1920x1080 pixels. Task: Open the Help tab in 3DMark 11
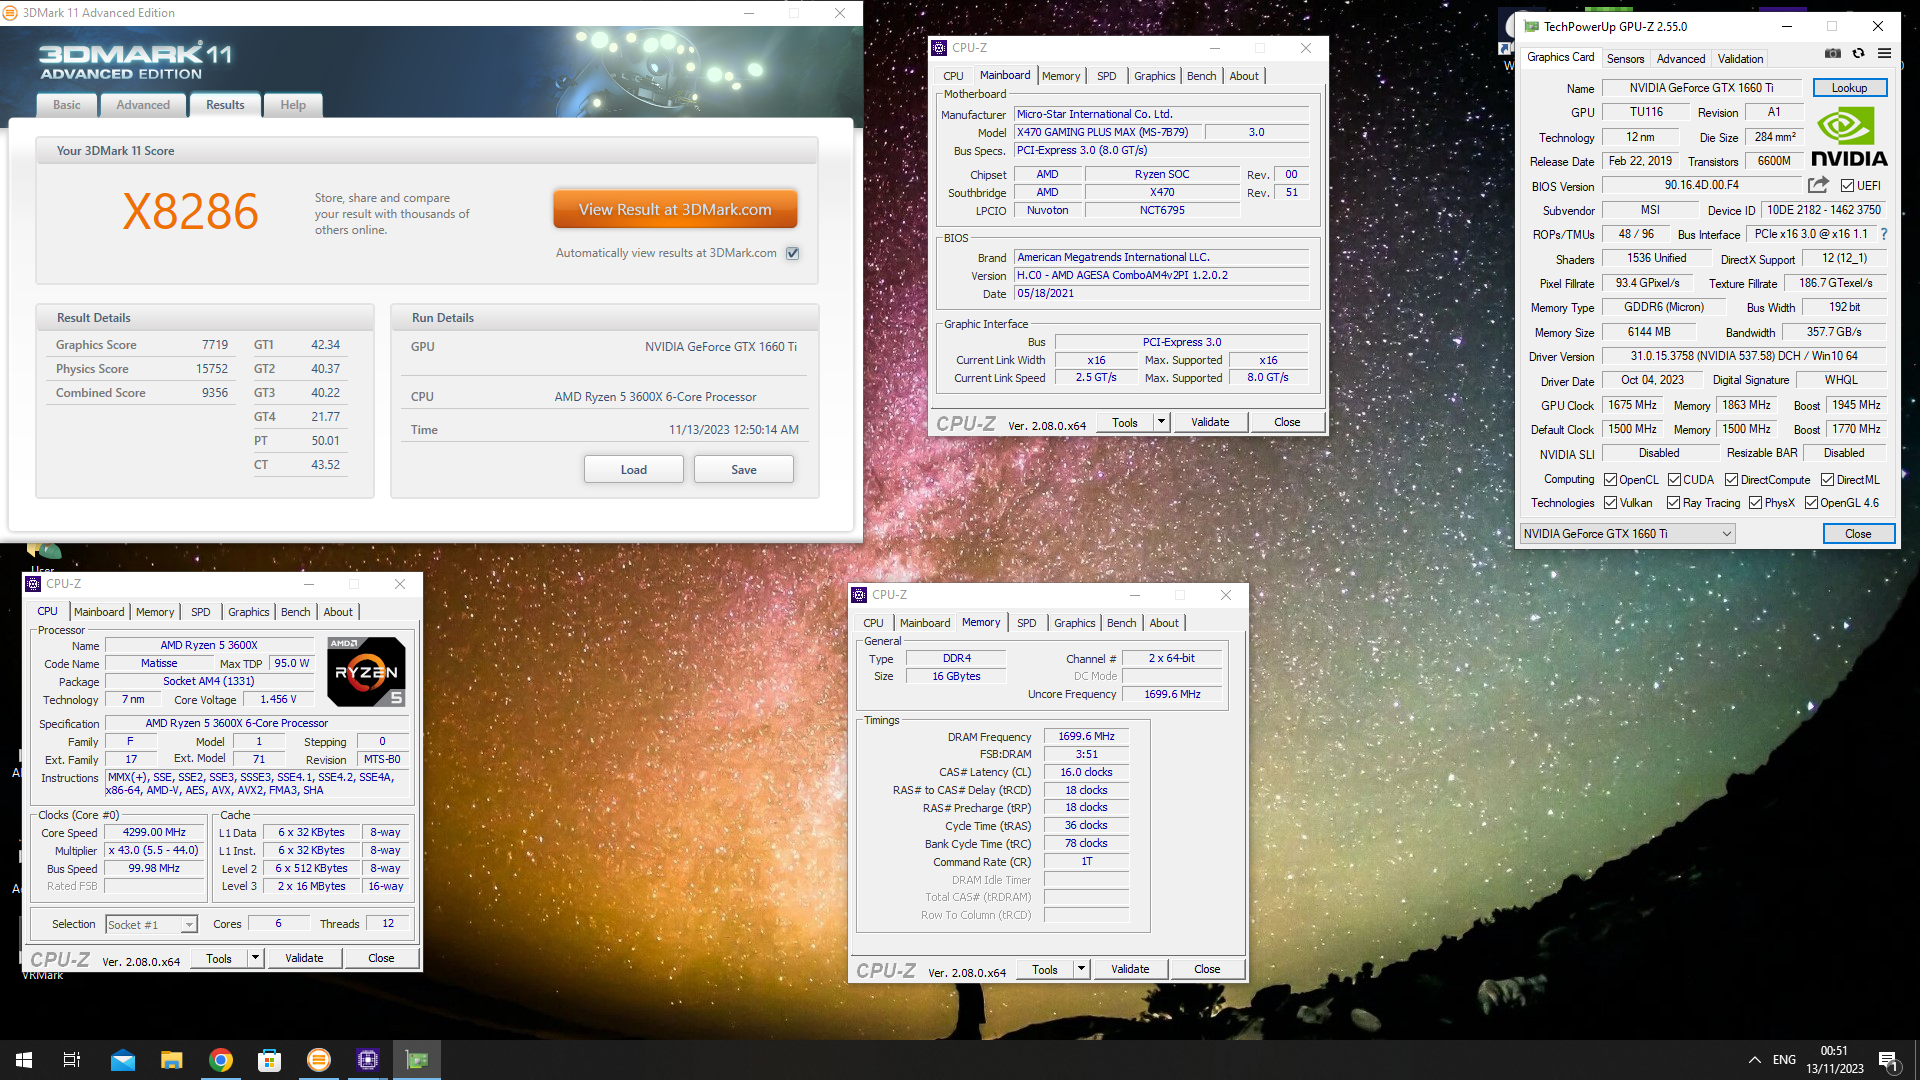[293, 105]
